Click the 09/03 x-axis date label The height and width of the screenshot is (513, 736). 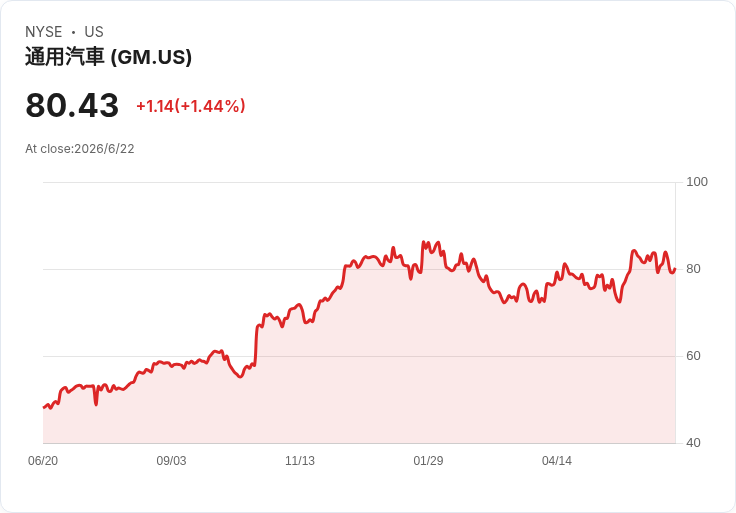(x=171, y=461)
